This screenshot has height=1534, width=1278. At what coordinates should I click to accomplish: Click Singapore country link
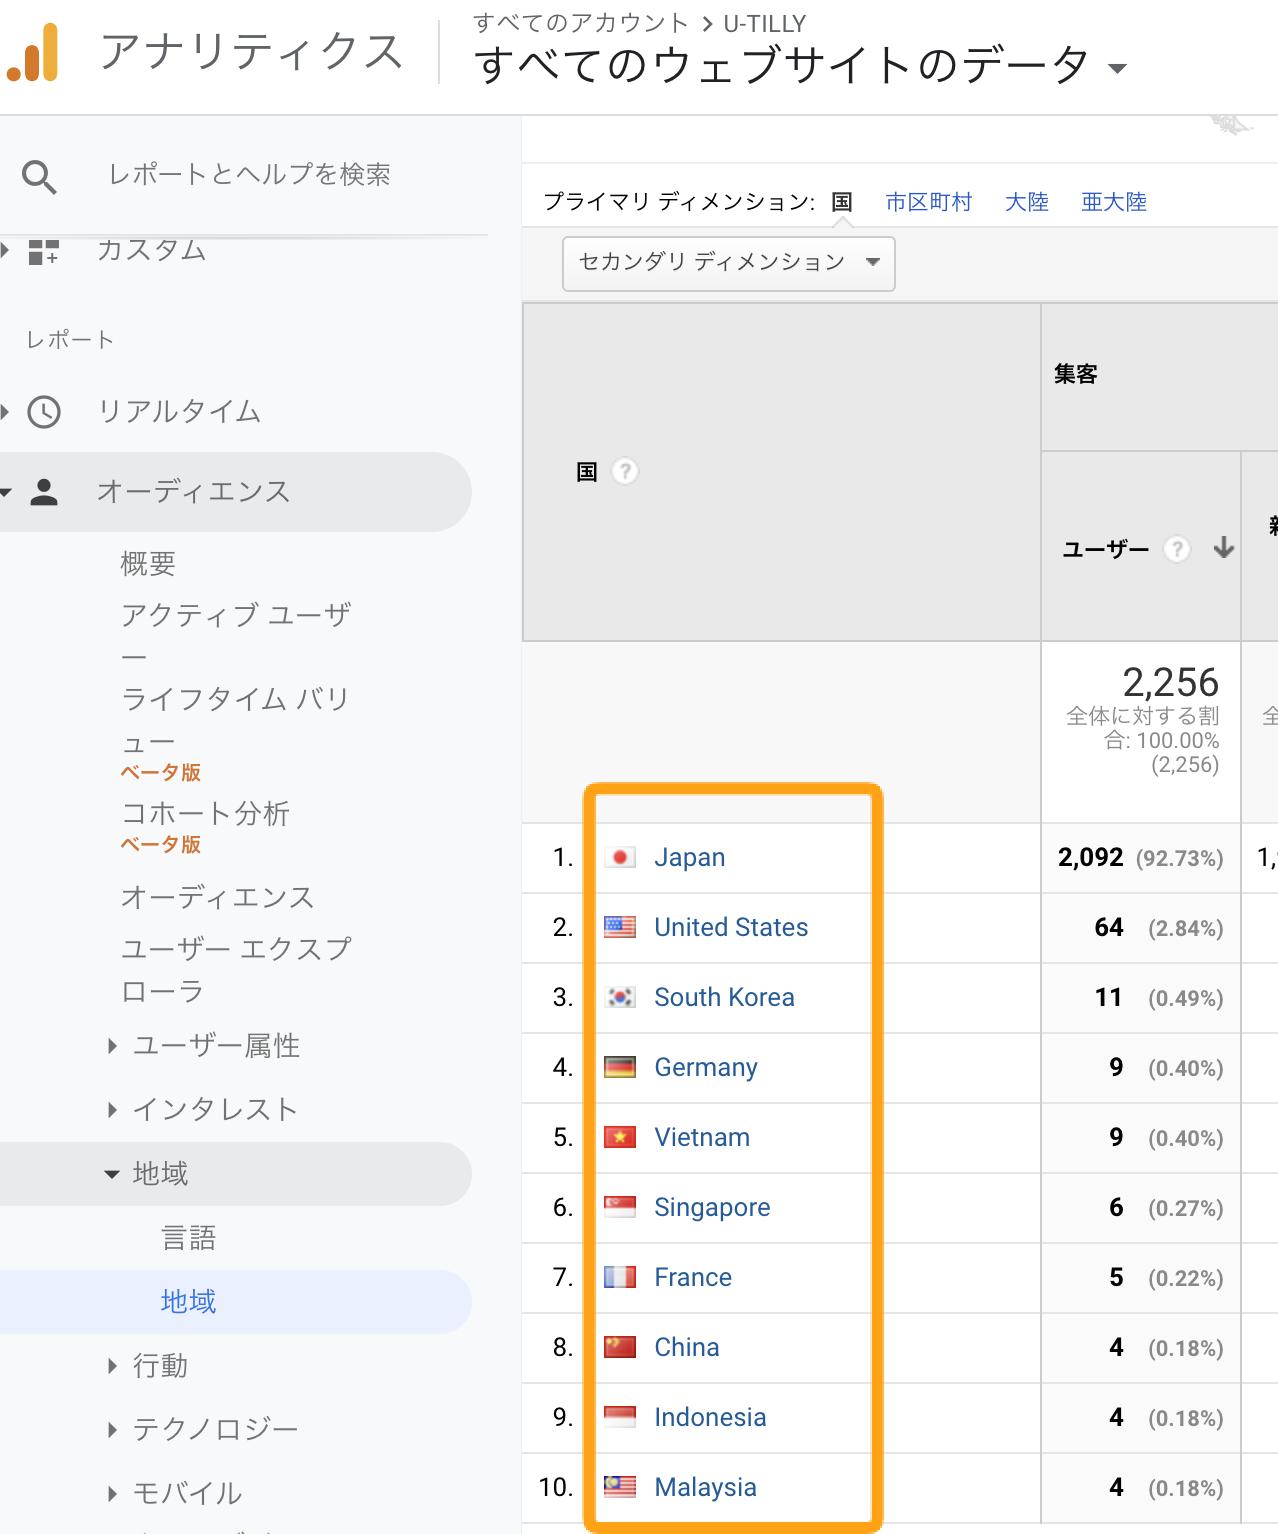(x=712, y=1208)
